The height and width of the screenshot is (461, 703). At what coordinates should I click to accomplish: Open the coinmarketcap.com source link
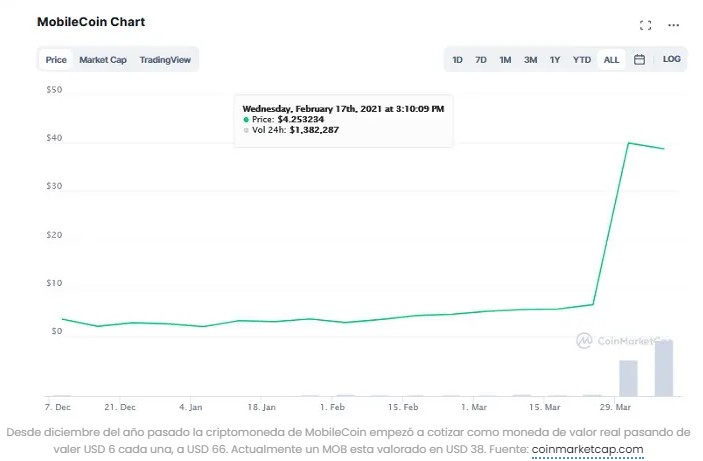coord(587,449)
